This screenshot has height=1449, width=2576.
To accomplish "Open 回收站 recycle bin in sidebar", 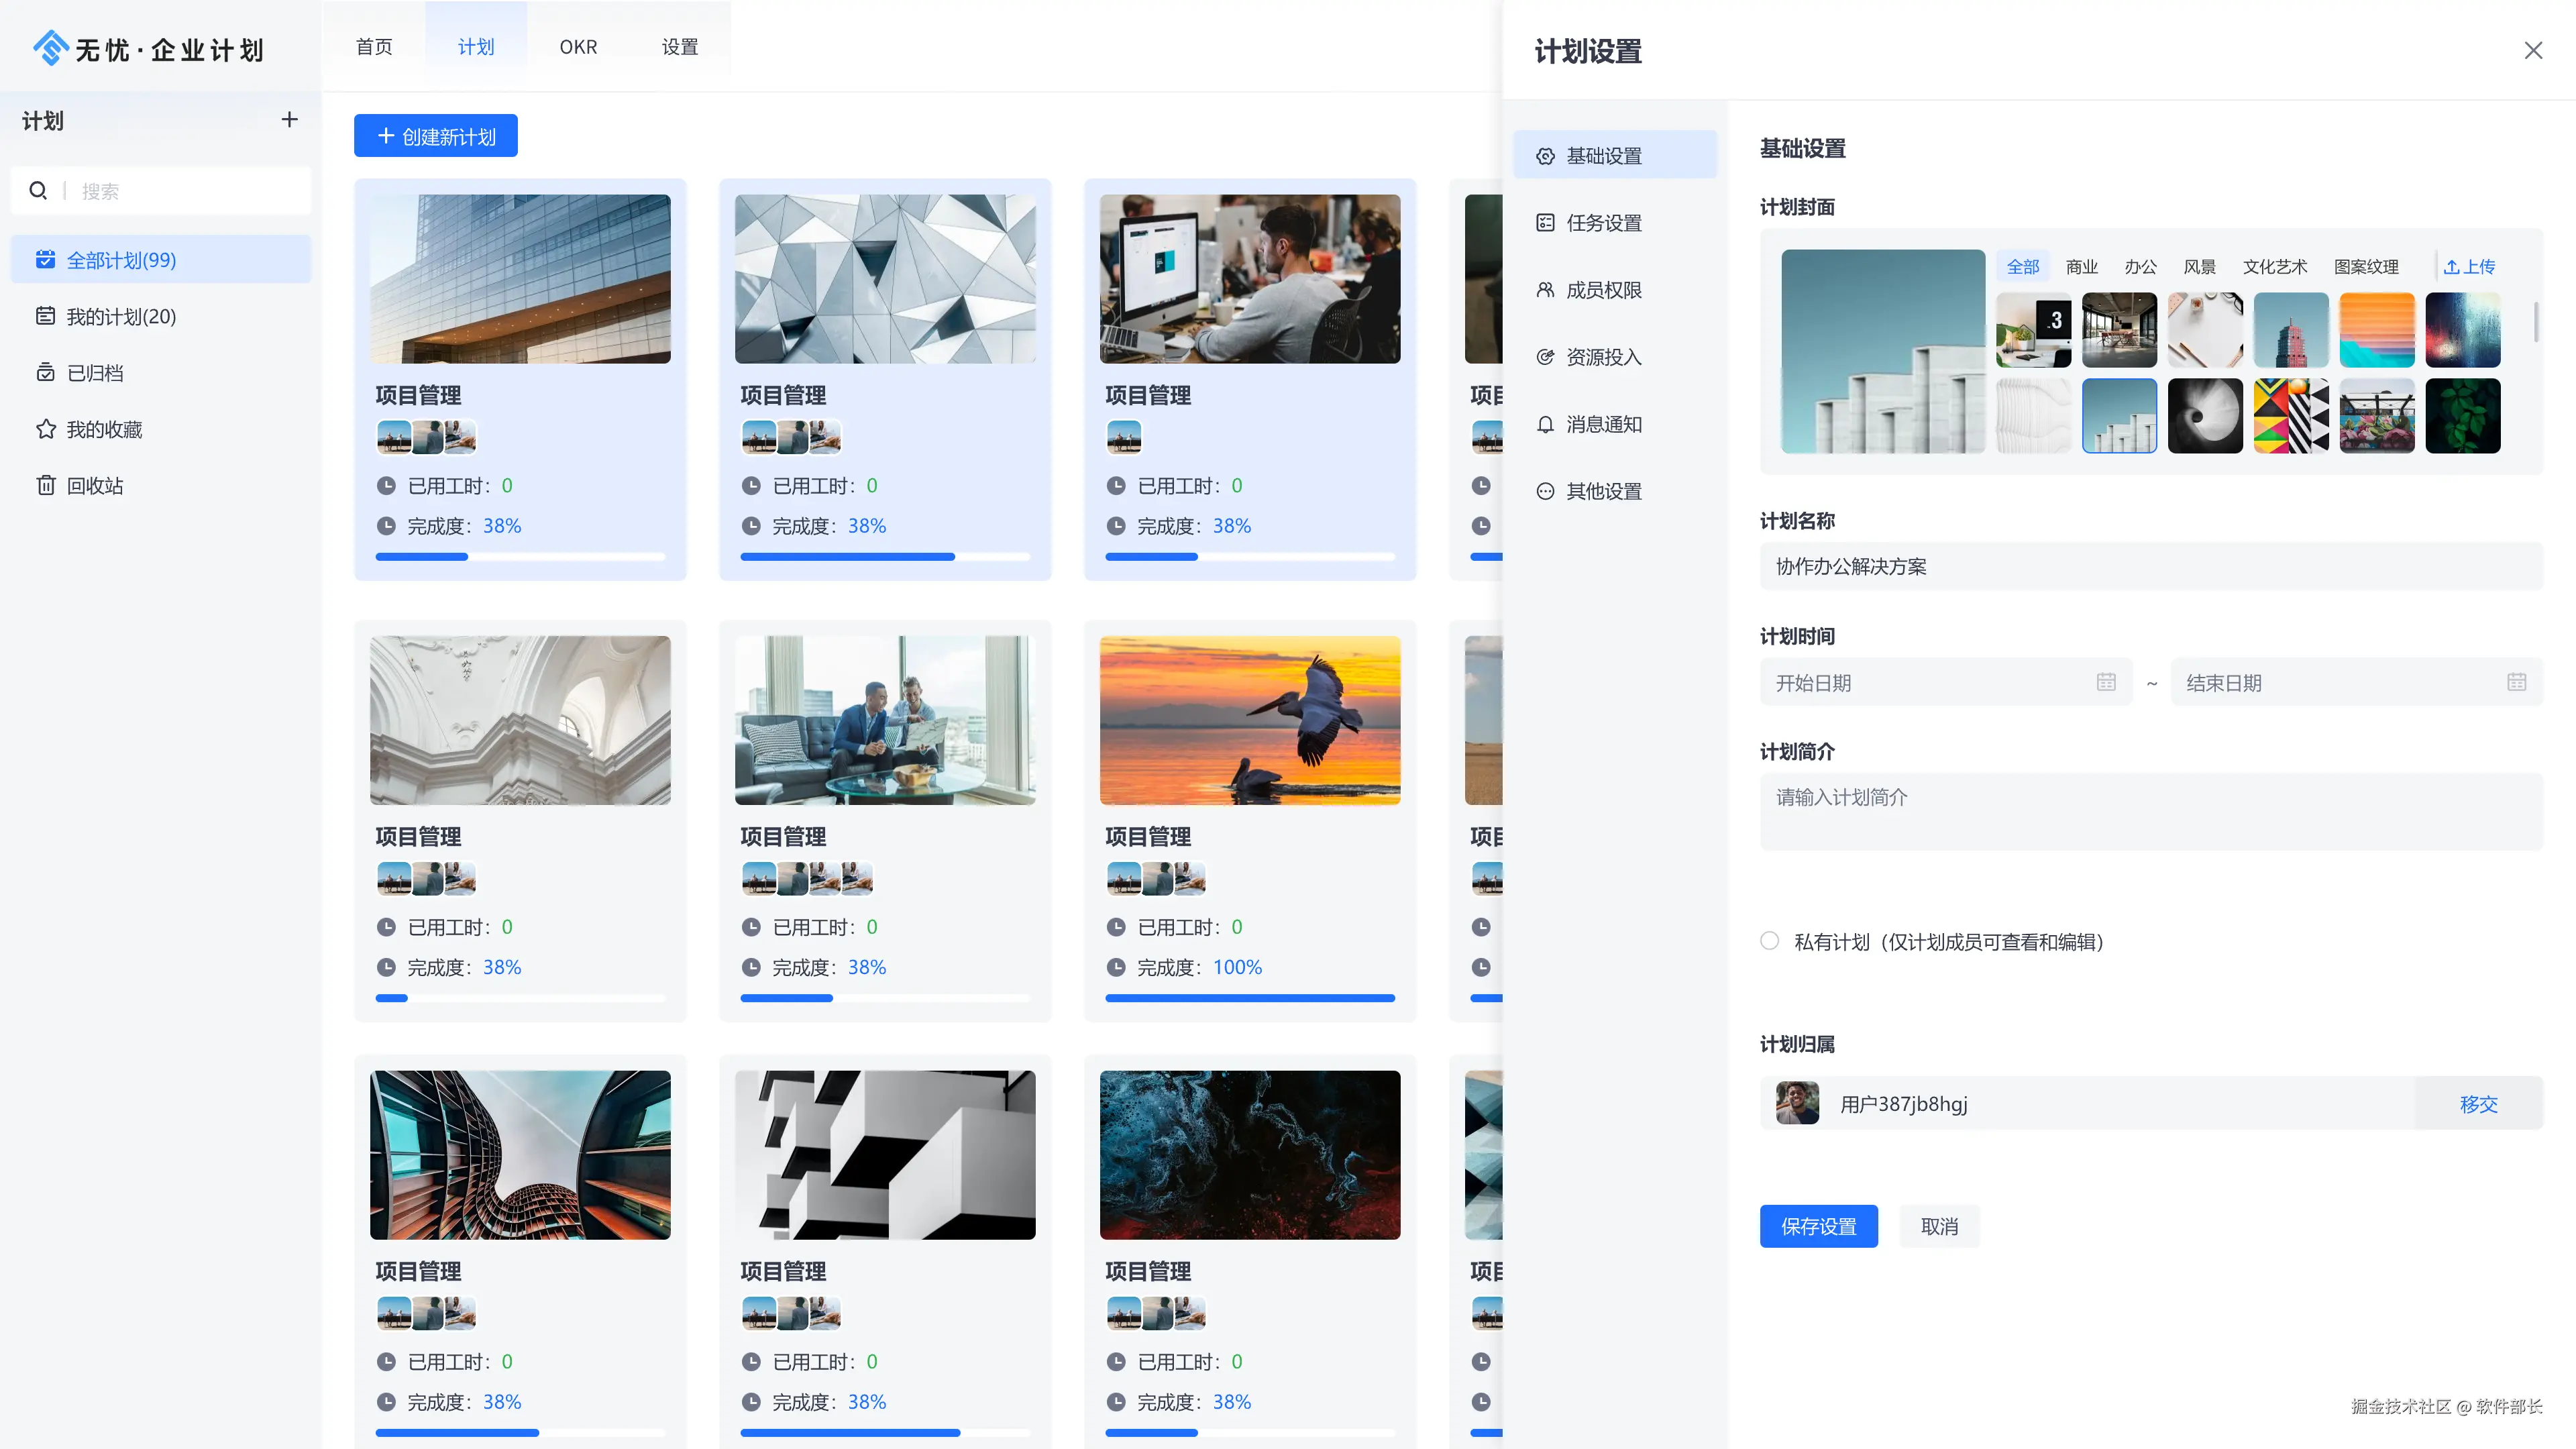I will 94,486.
